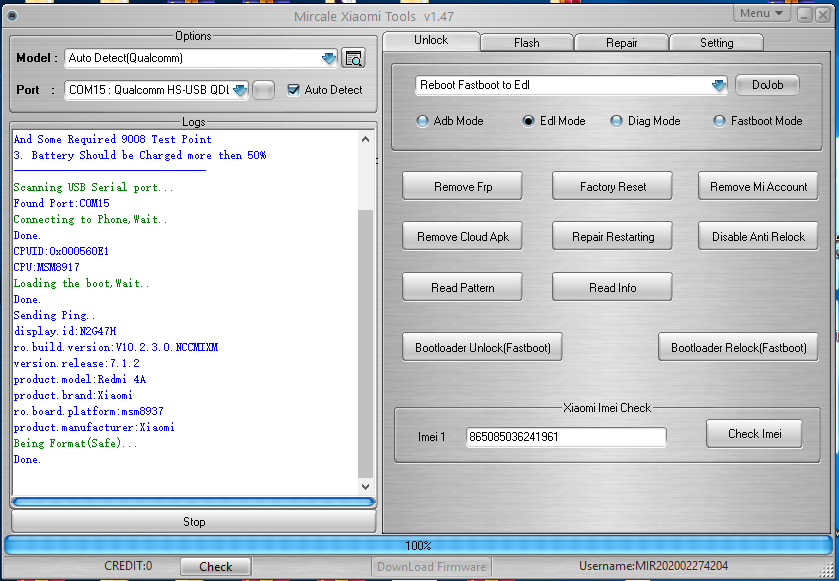Close the Miracle Xiaomi Tools window

(823, 14)
